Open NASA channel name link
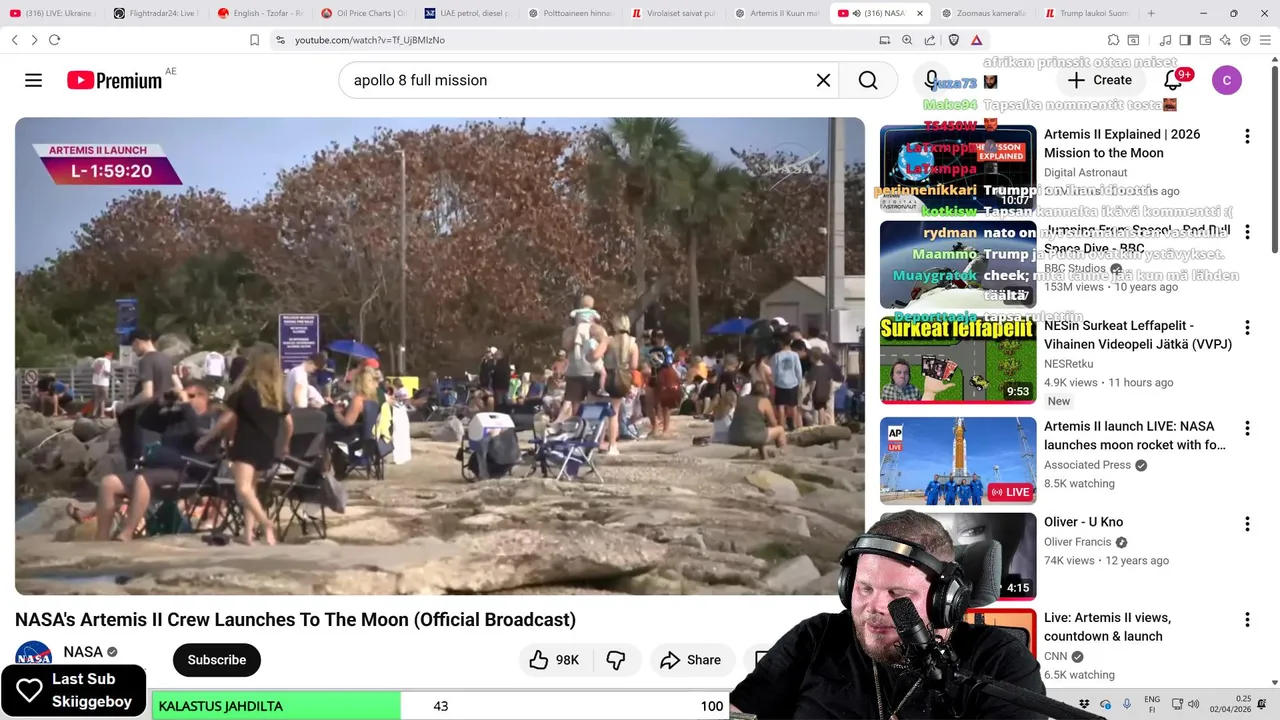The height and width of the screenshot is (720, 1280). coord(83,652)
